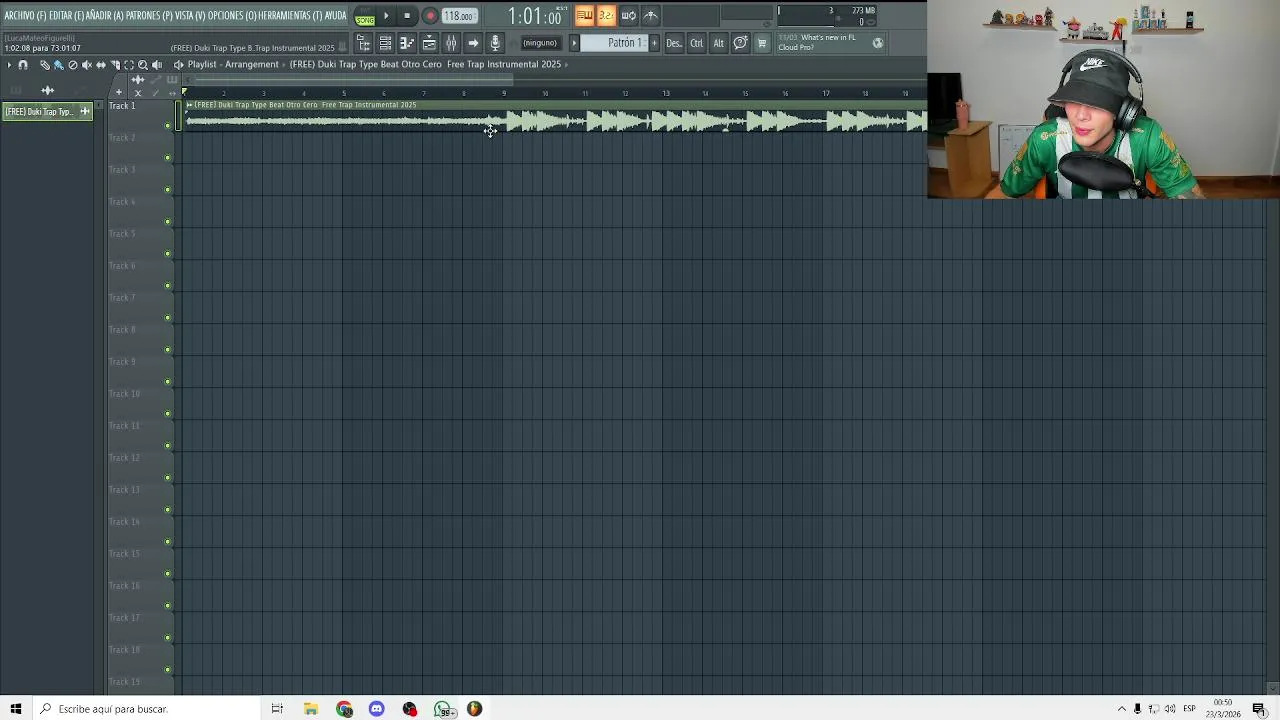Open the AÑADIR (A) menu
Screen dimensions: 1280x720
104,16
